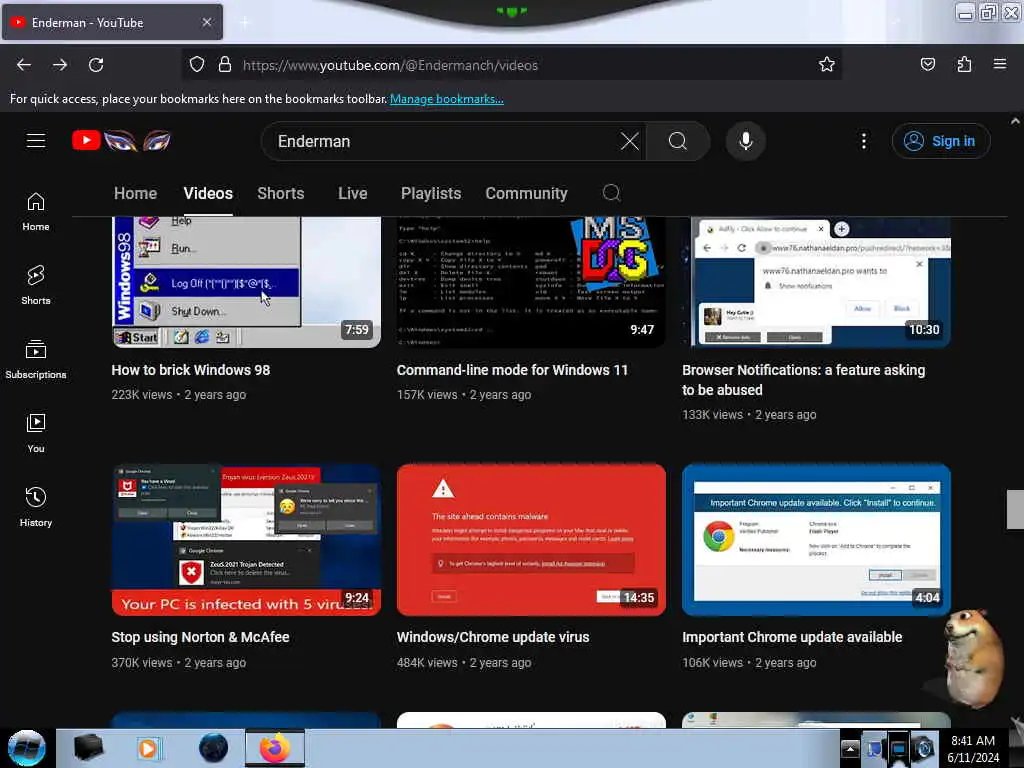Toggle the YouTube guide hamburger menu
This screenshot has height=768, width=1024.
pos(36,140)
